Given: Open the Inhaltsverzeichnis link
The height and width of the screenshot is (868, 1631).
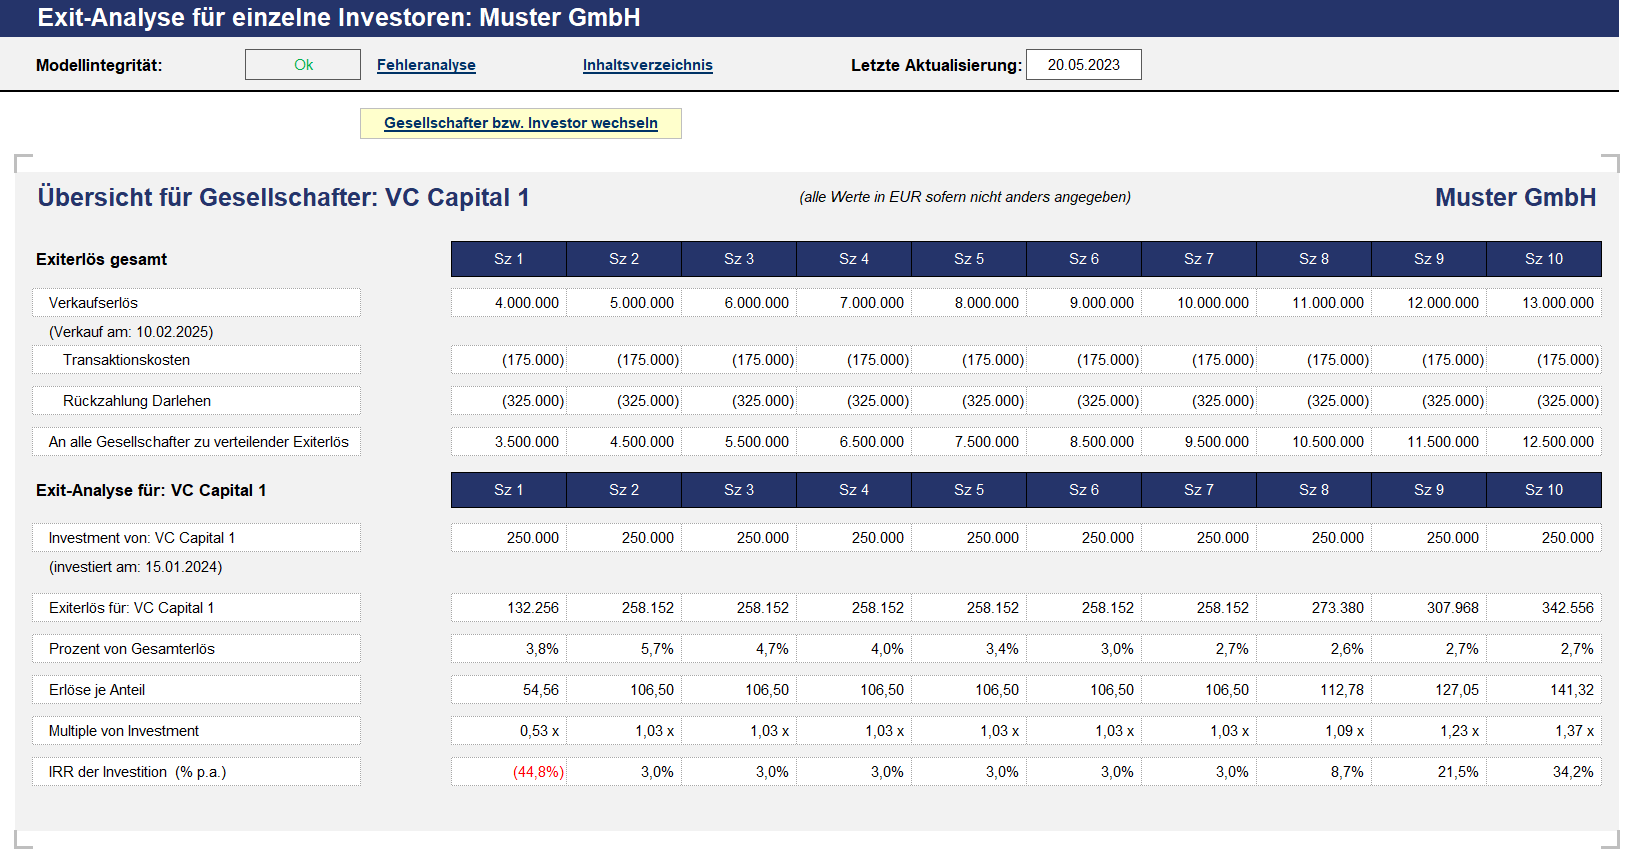Looking at the screenshot, I should click(648, 65).
